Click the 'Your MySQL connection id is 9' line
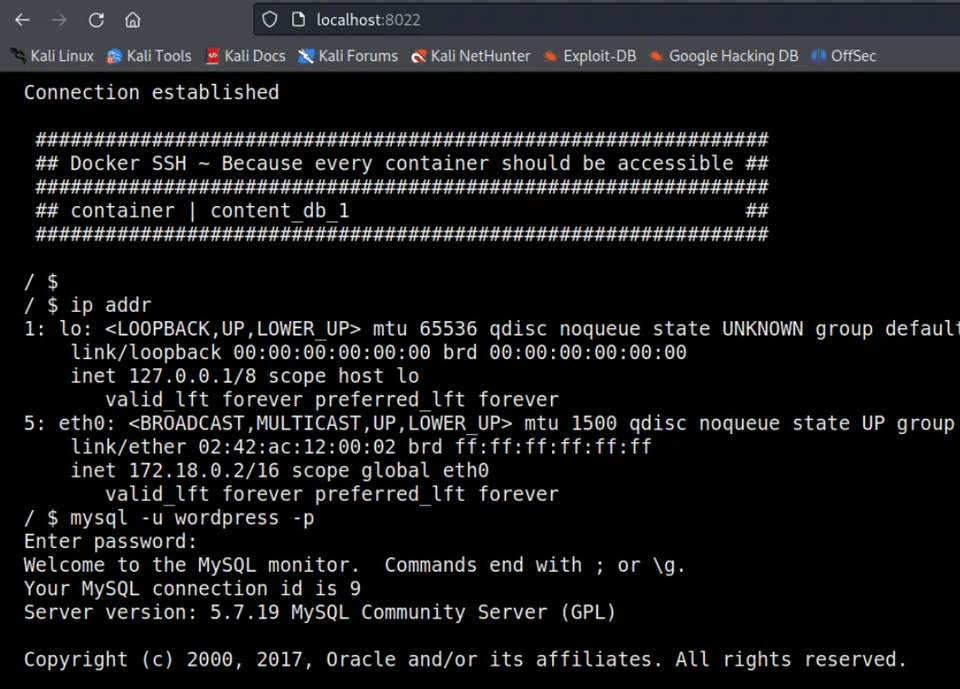Screen dimensions: 960x689 point(192,589)
